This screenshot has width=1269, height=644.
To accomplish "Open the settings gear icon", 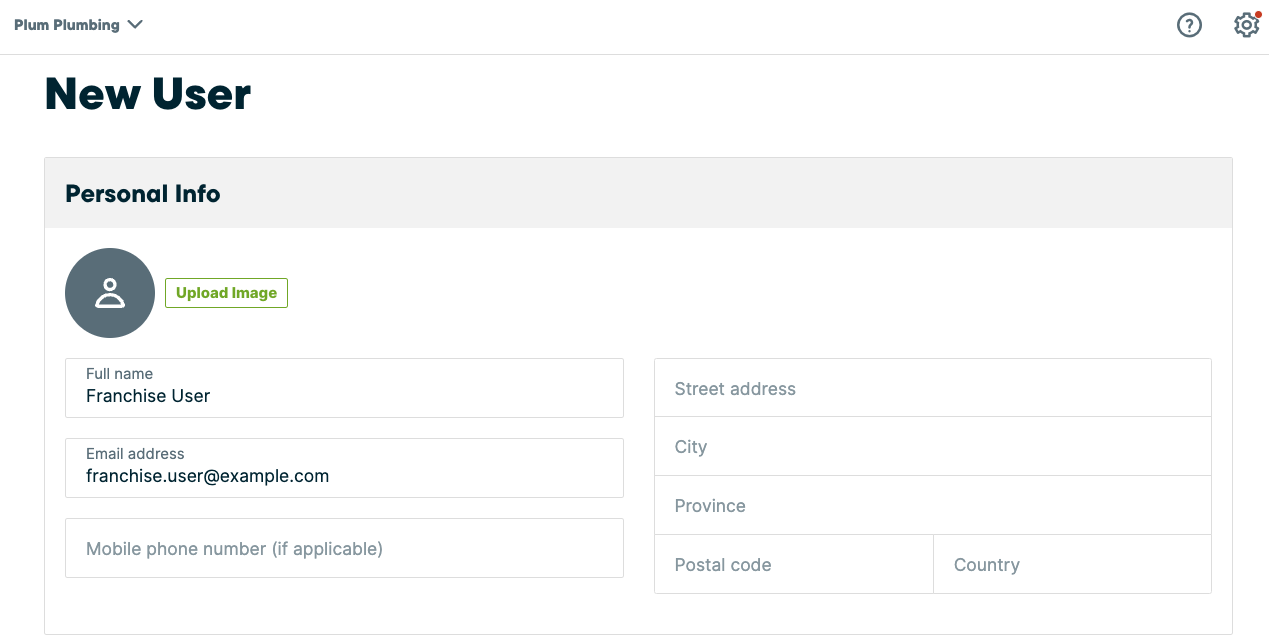I will pyautogui.click(x=1246, y=25).
